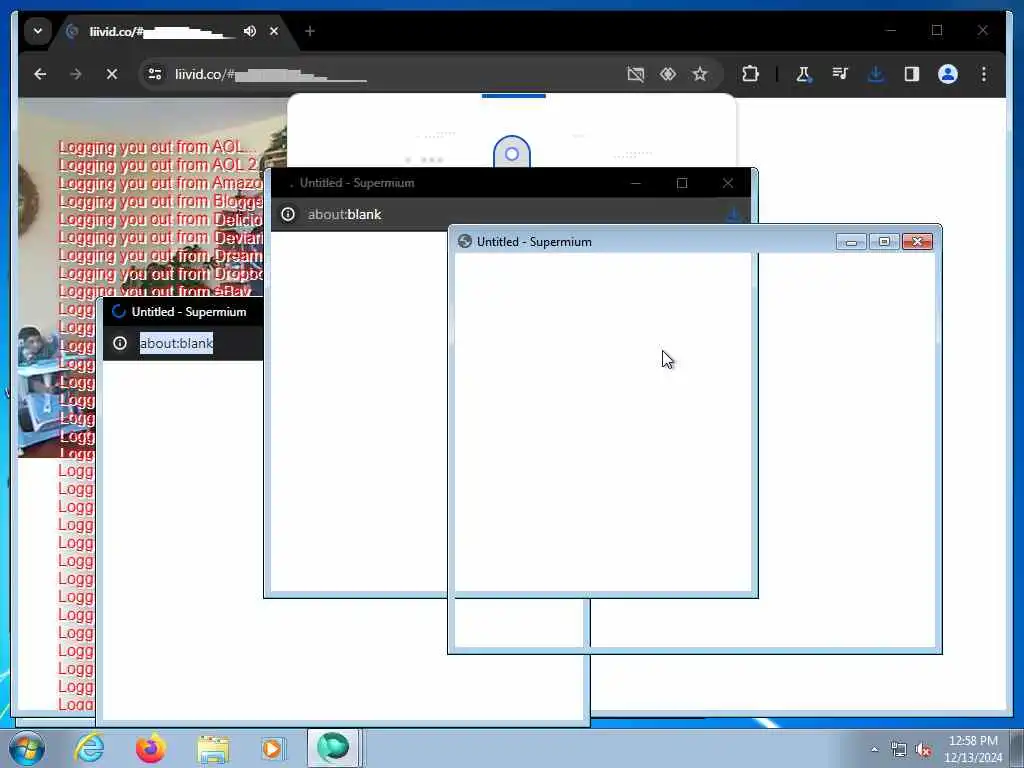This screenshot has height=768, width=1024.
Task: Click about:blank address in dark Supermium window
Action: 344,214
